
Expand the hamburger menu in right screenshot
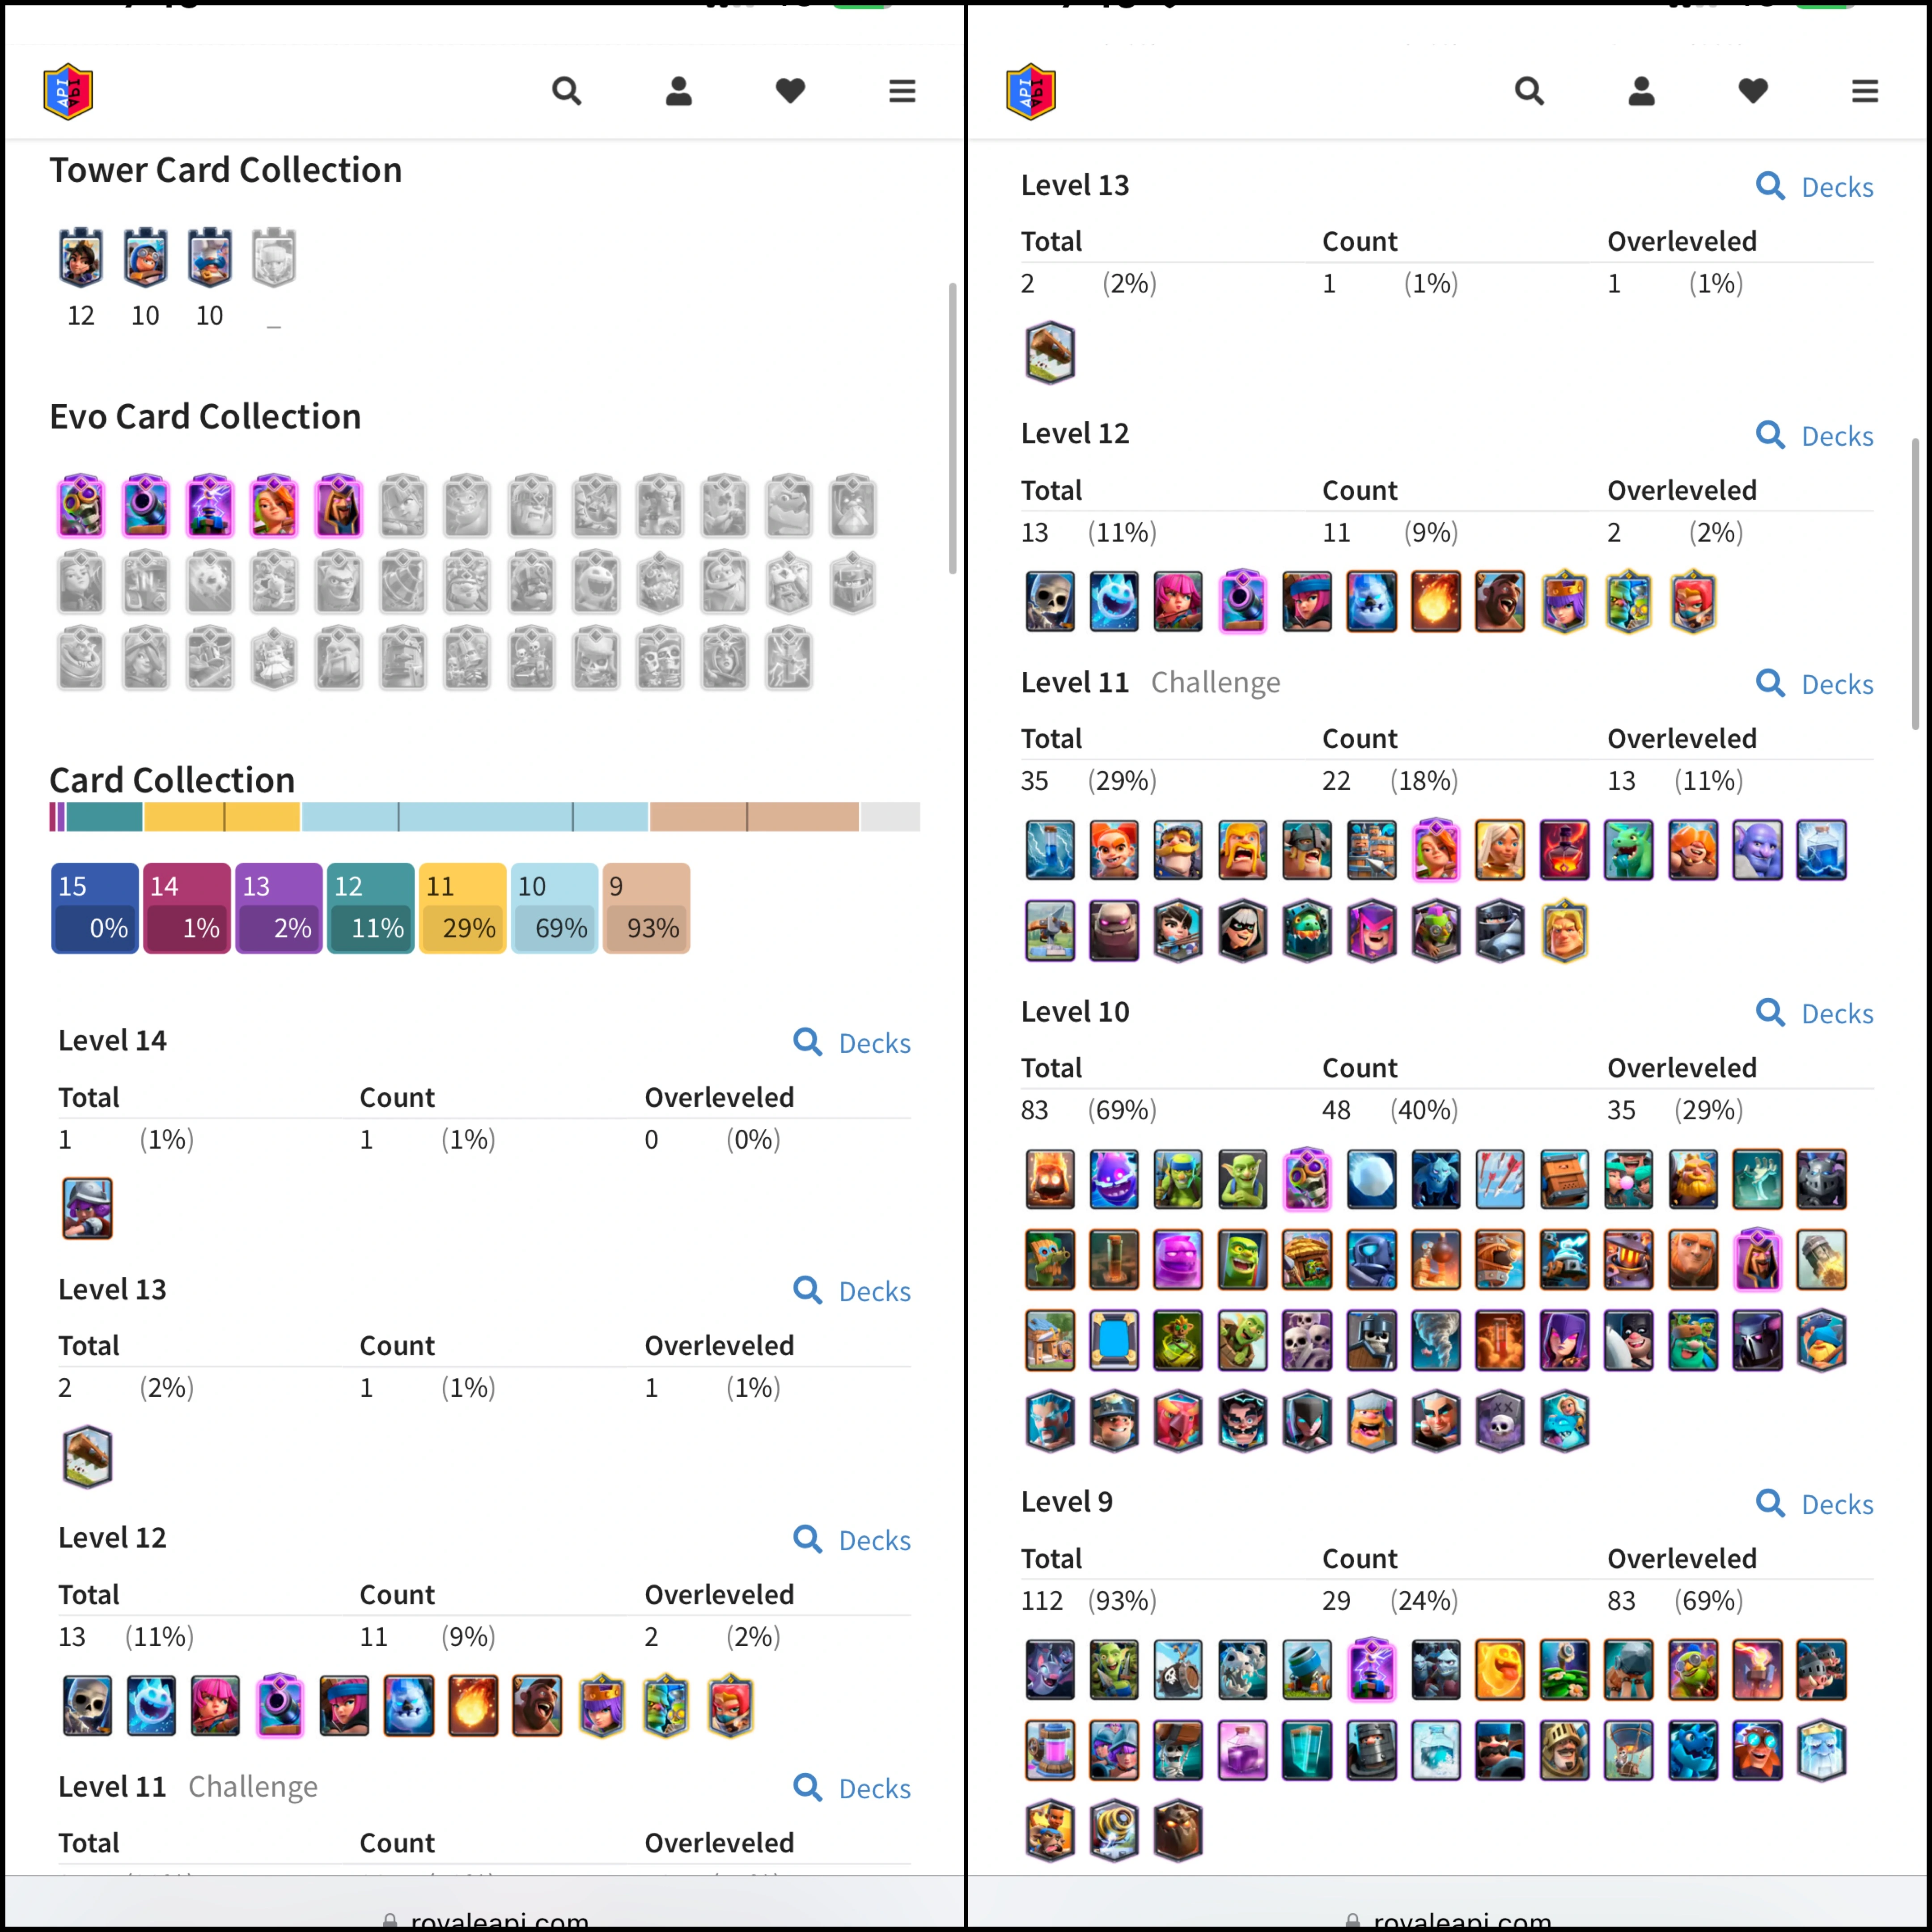pyautogui.click(x=1864, y=91)
